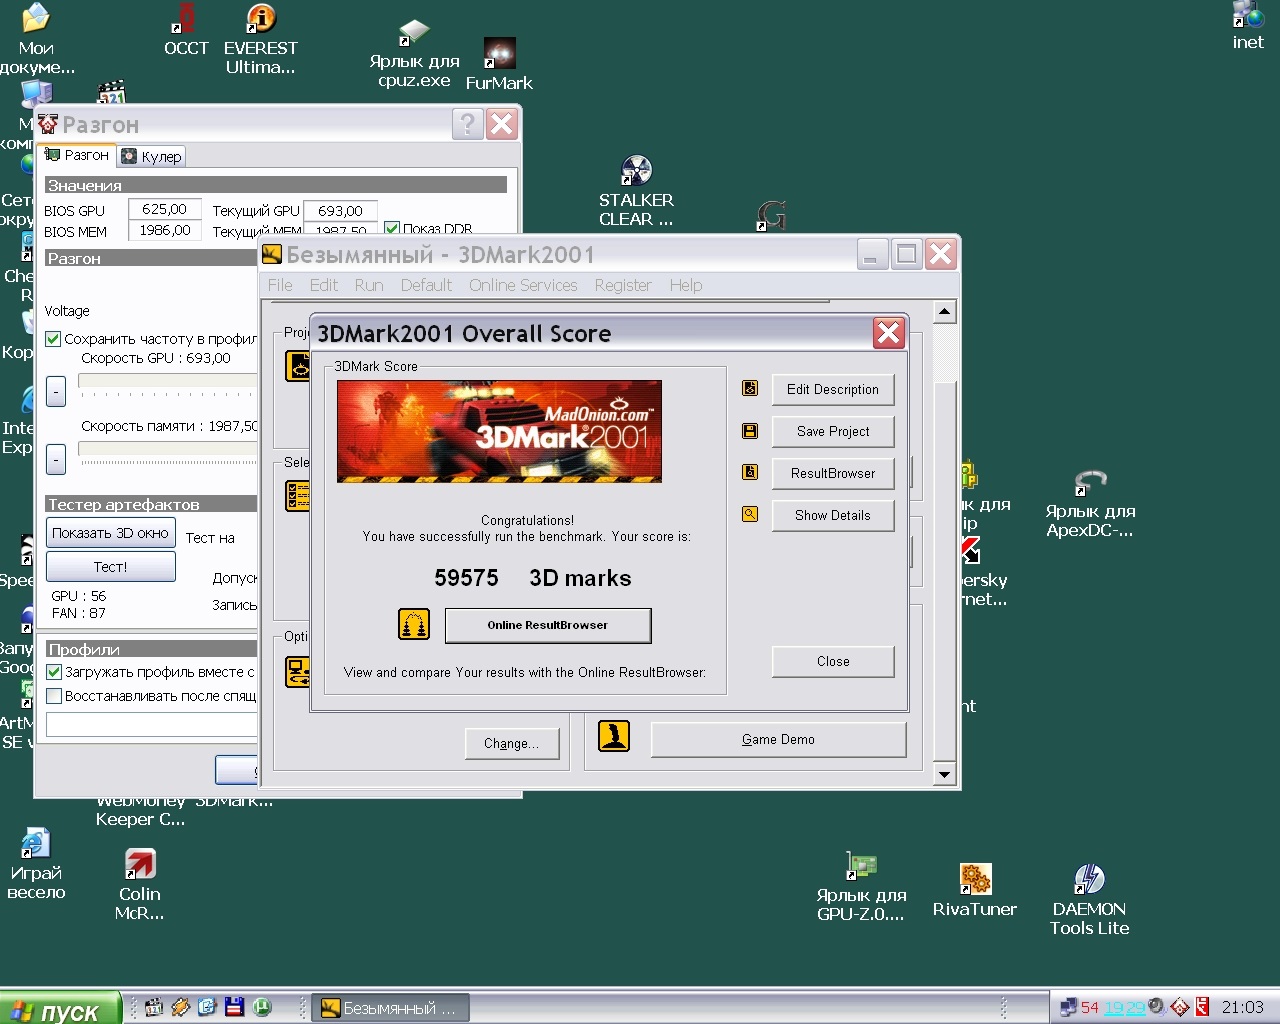This screenshot has width=1280, height=1024.
Task: Click the Game Demo icon
Action: [x=614, y=736]
